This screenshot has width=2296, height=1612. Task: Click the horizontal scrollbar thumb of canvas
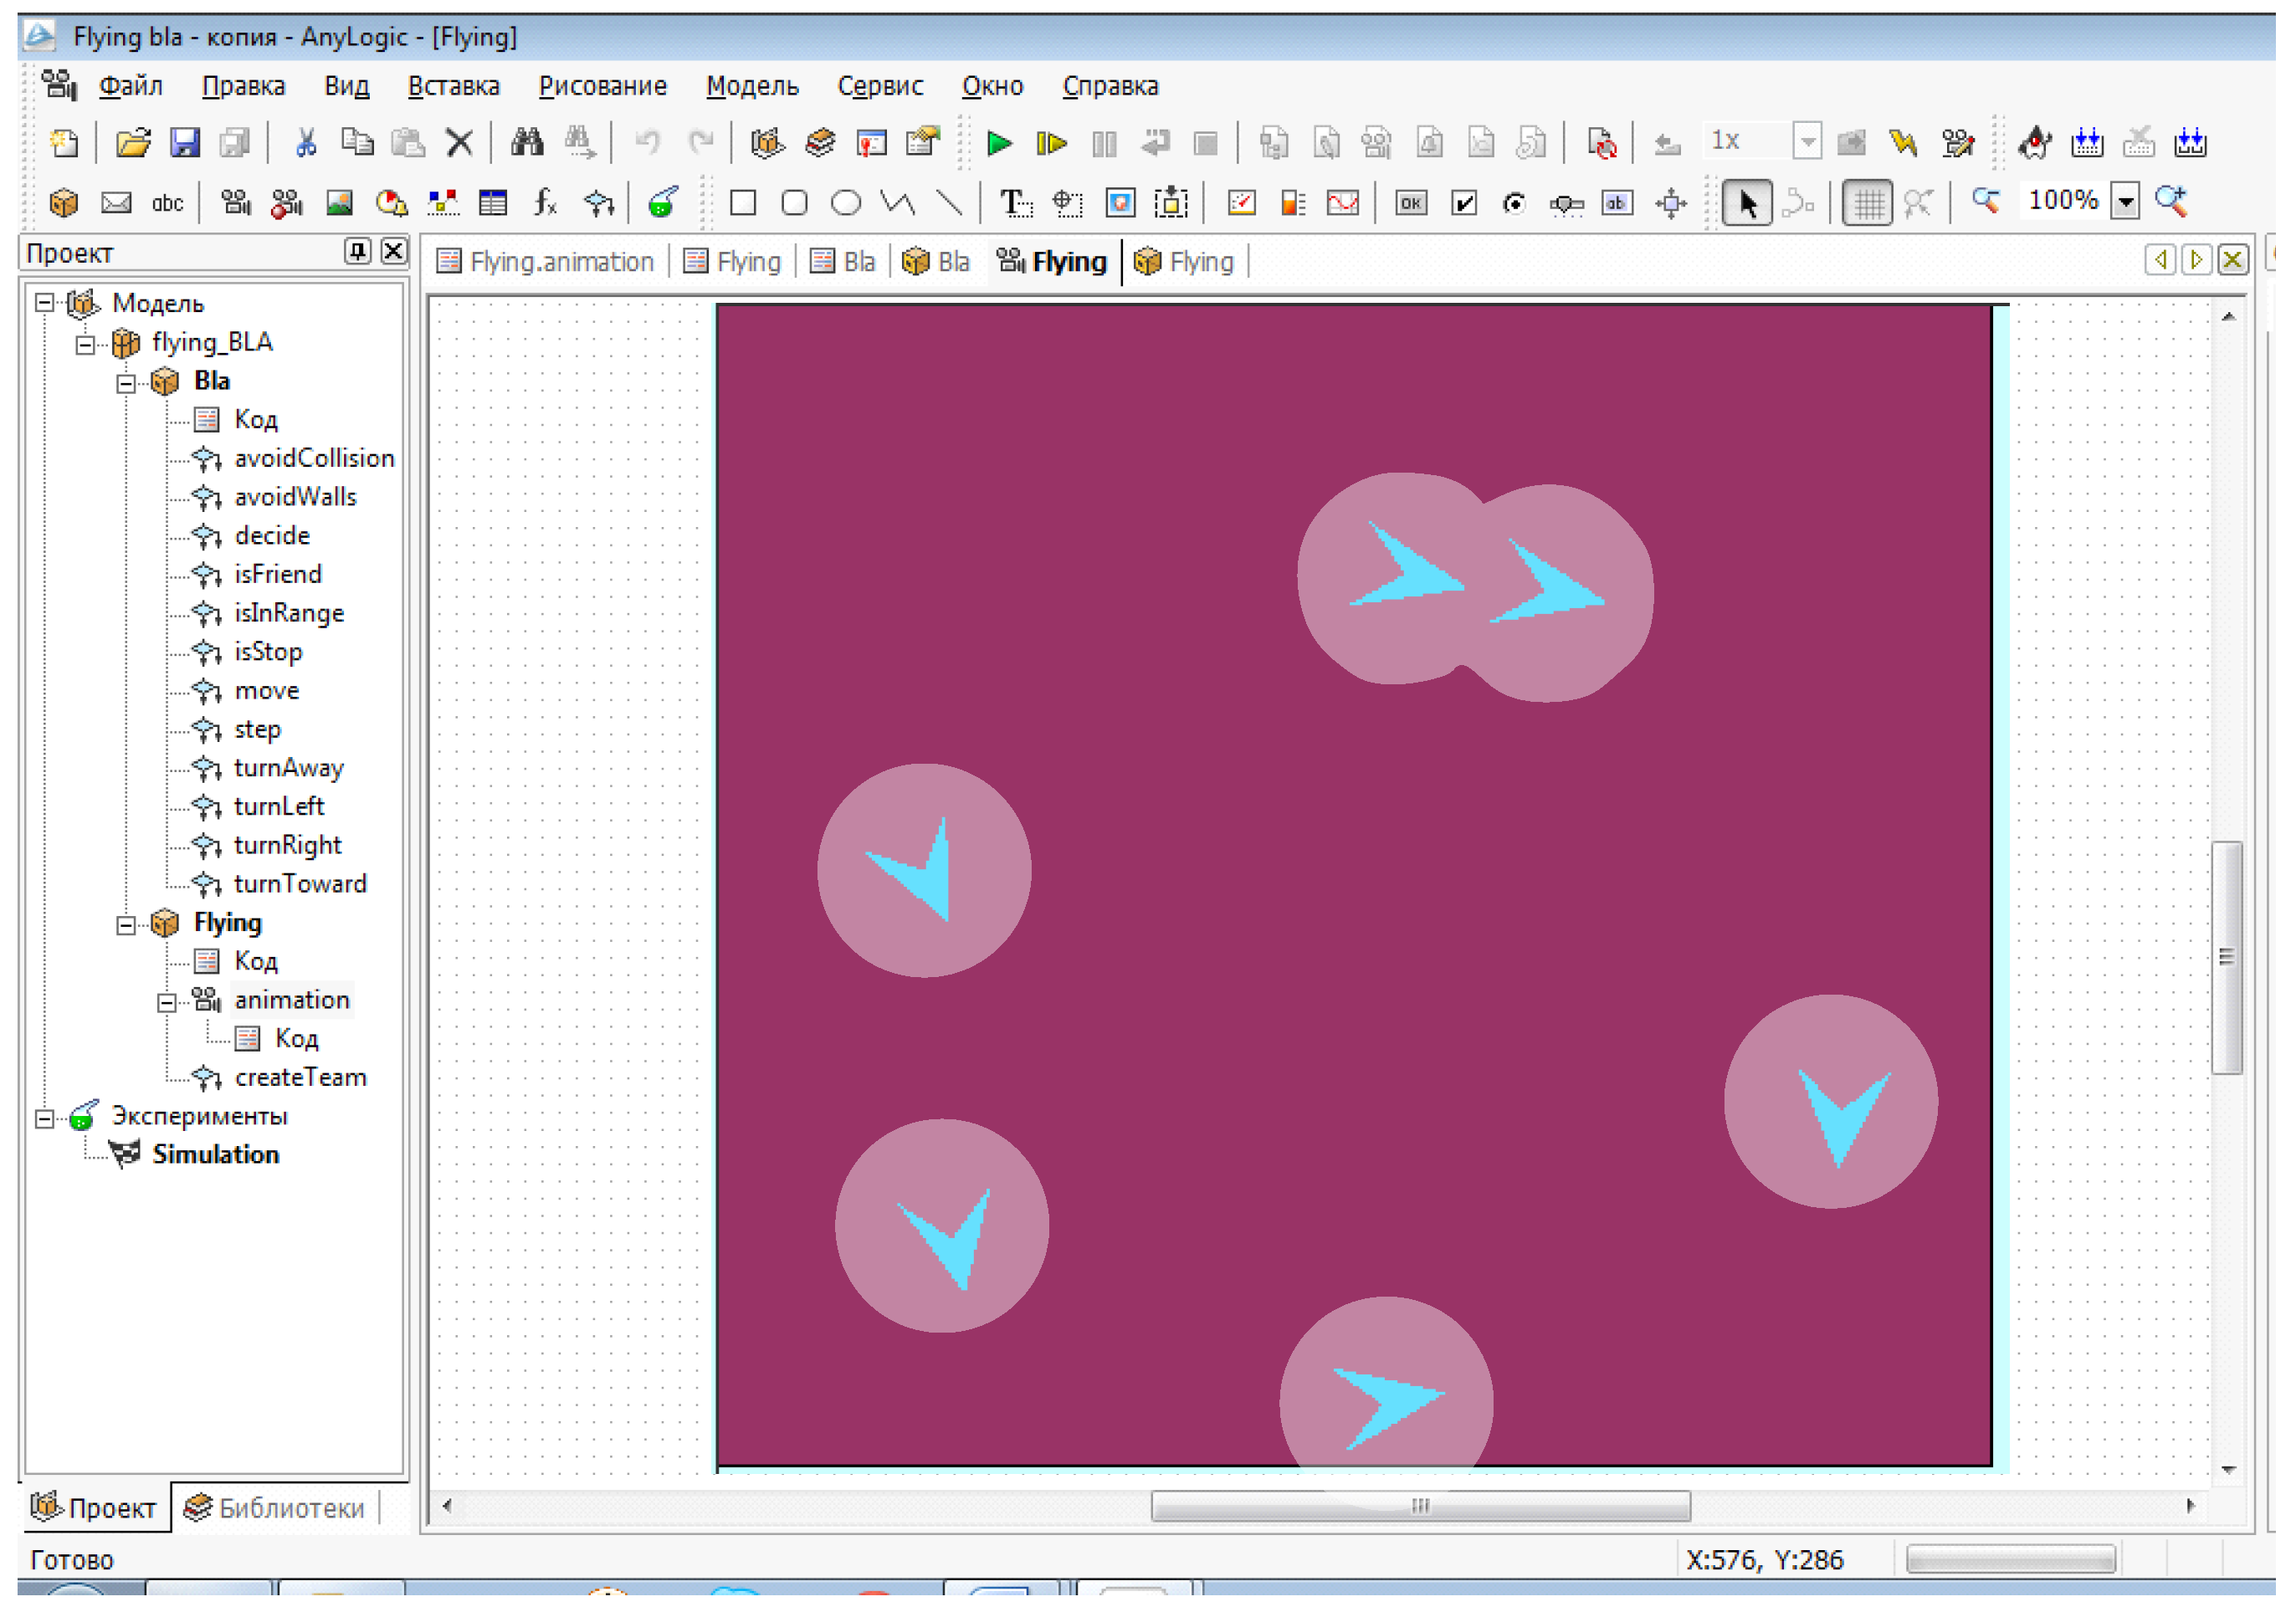tap(1420, 1507)
